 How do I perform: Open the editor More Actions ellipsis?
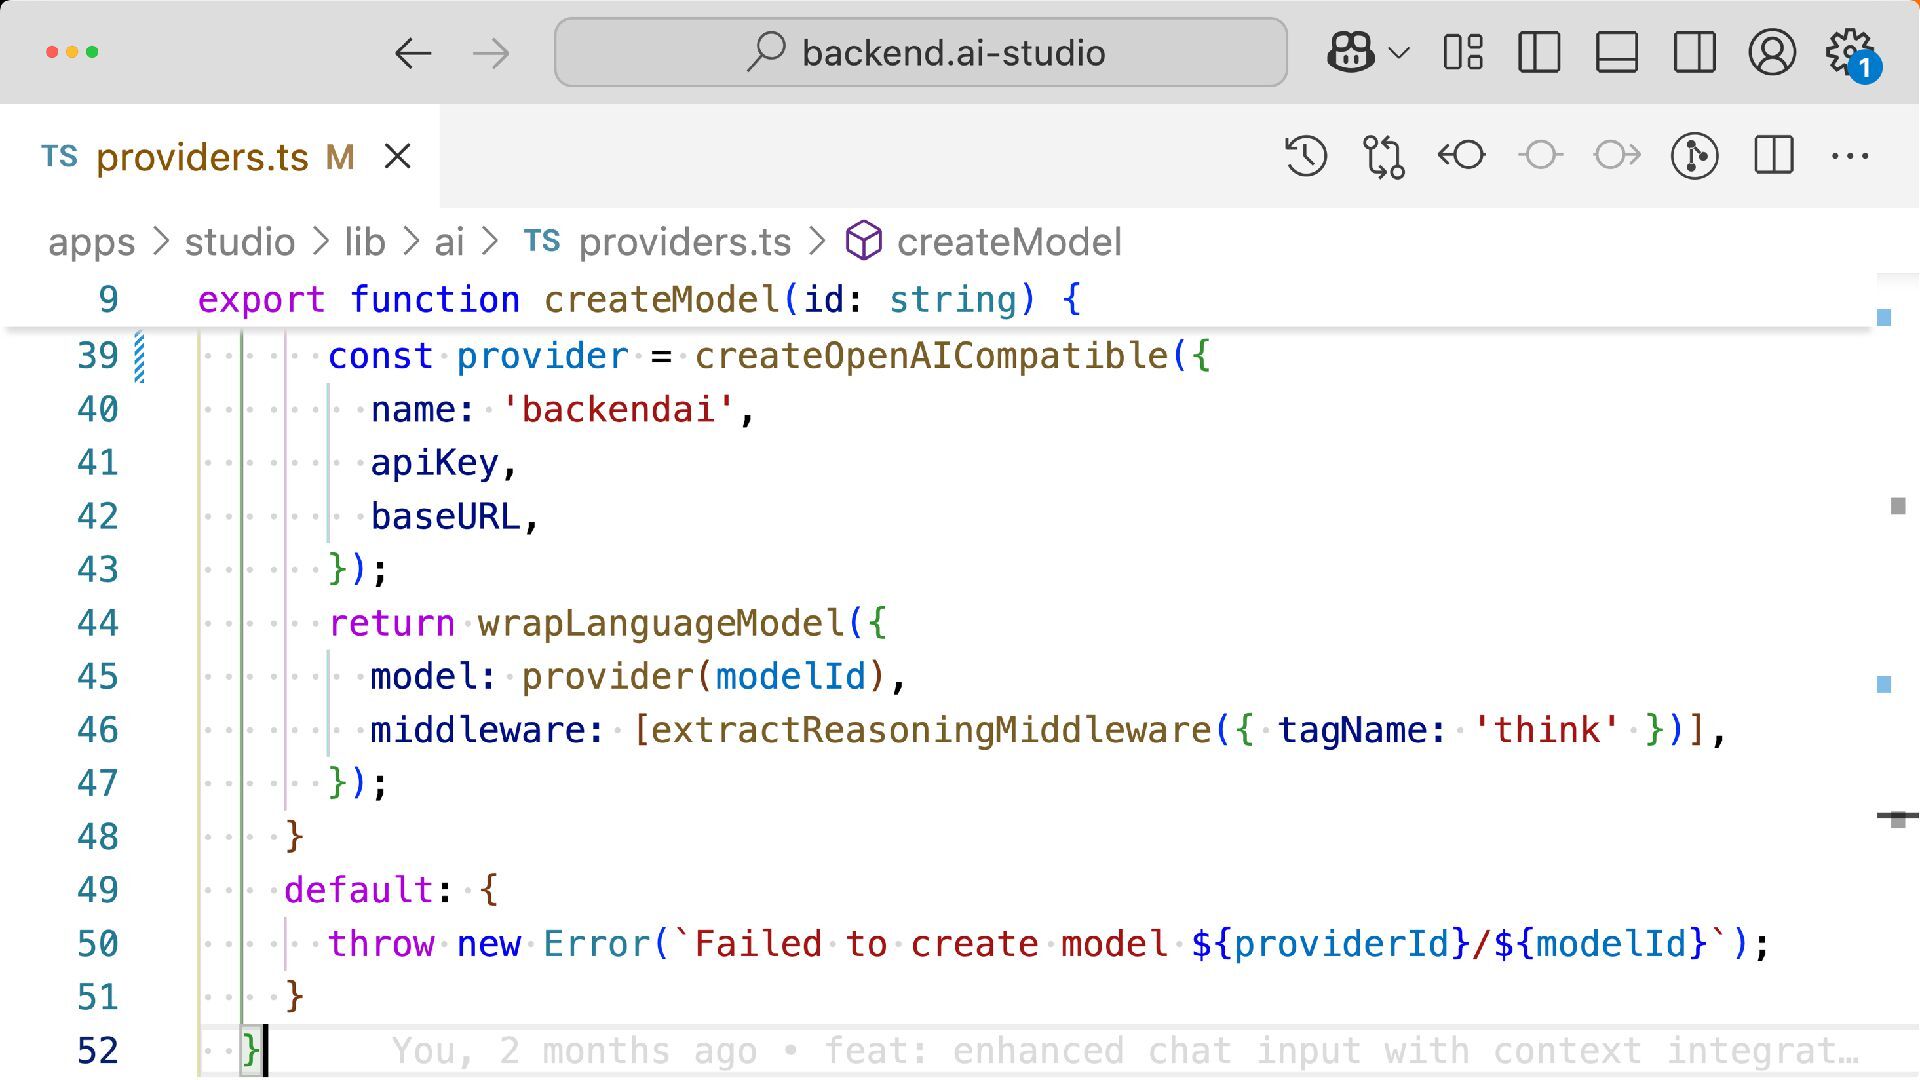coord(1850,156)
